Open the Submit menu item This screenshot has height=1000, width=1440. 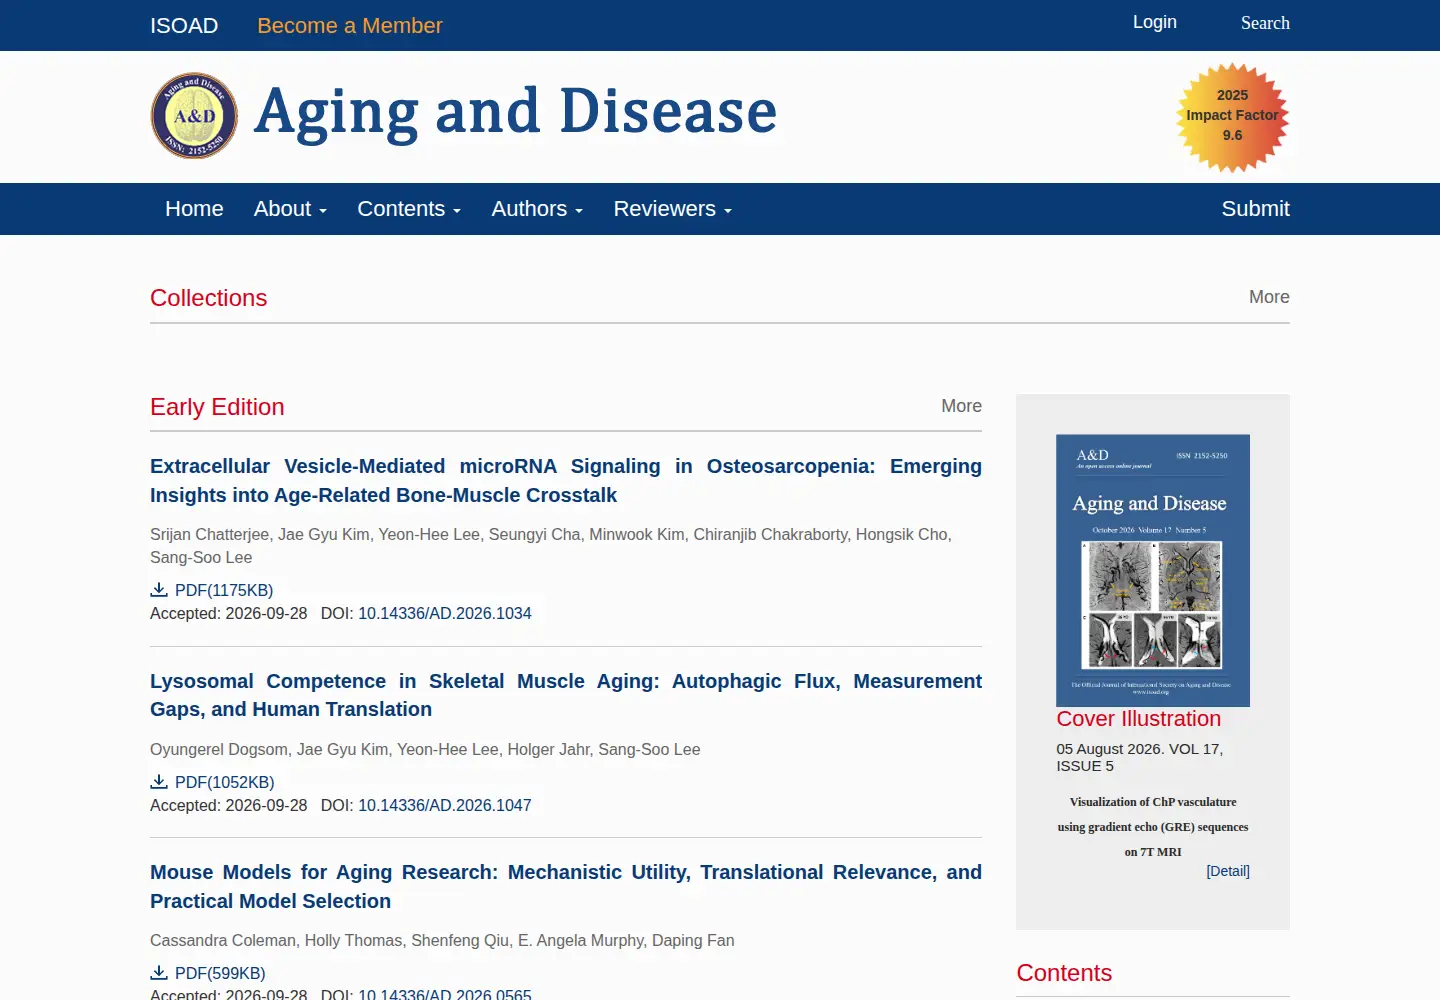(1255, 209)
